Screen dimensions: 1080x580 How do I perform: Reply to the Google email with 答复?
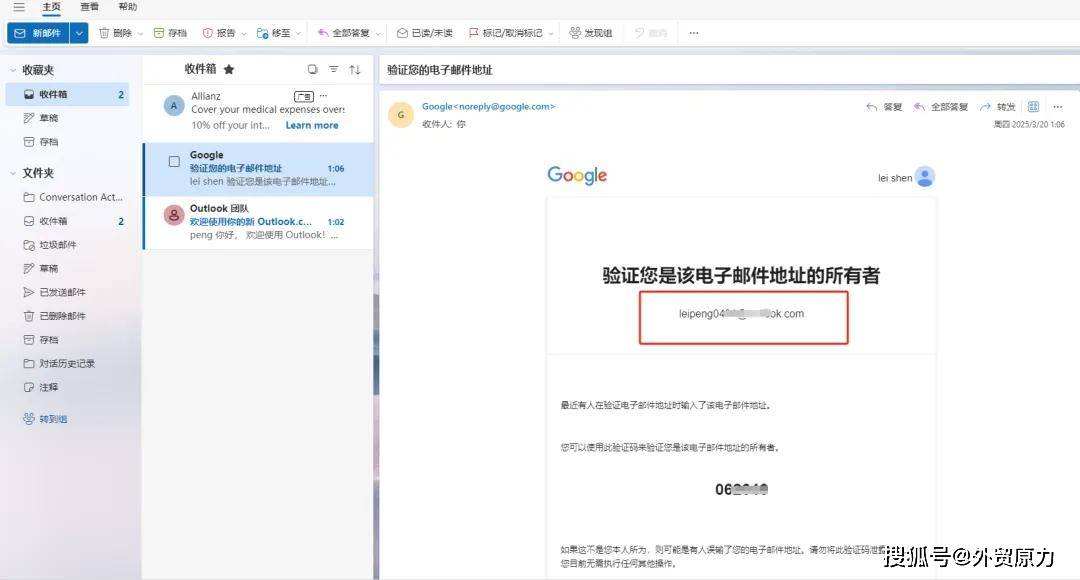coord(884,107)
